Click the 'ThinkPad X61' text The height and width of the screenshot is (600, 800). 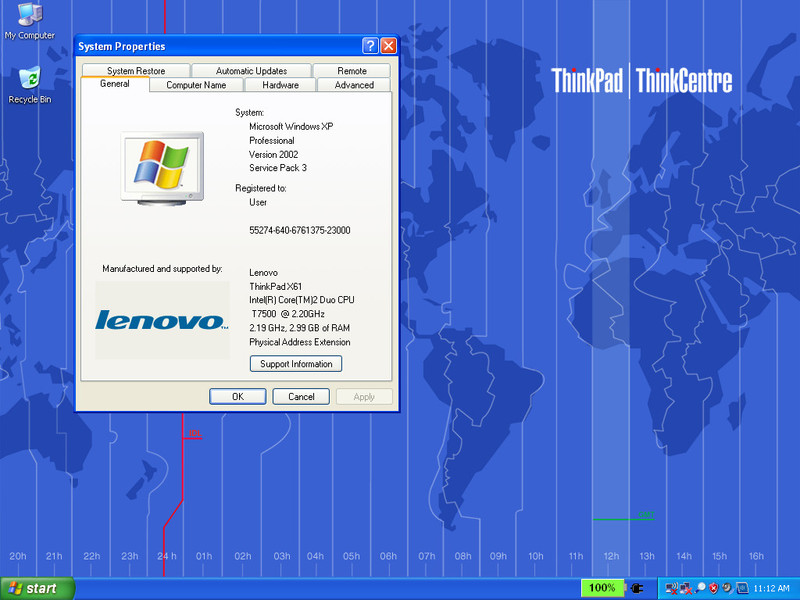[276, 286]
